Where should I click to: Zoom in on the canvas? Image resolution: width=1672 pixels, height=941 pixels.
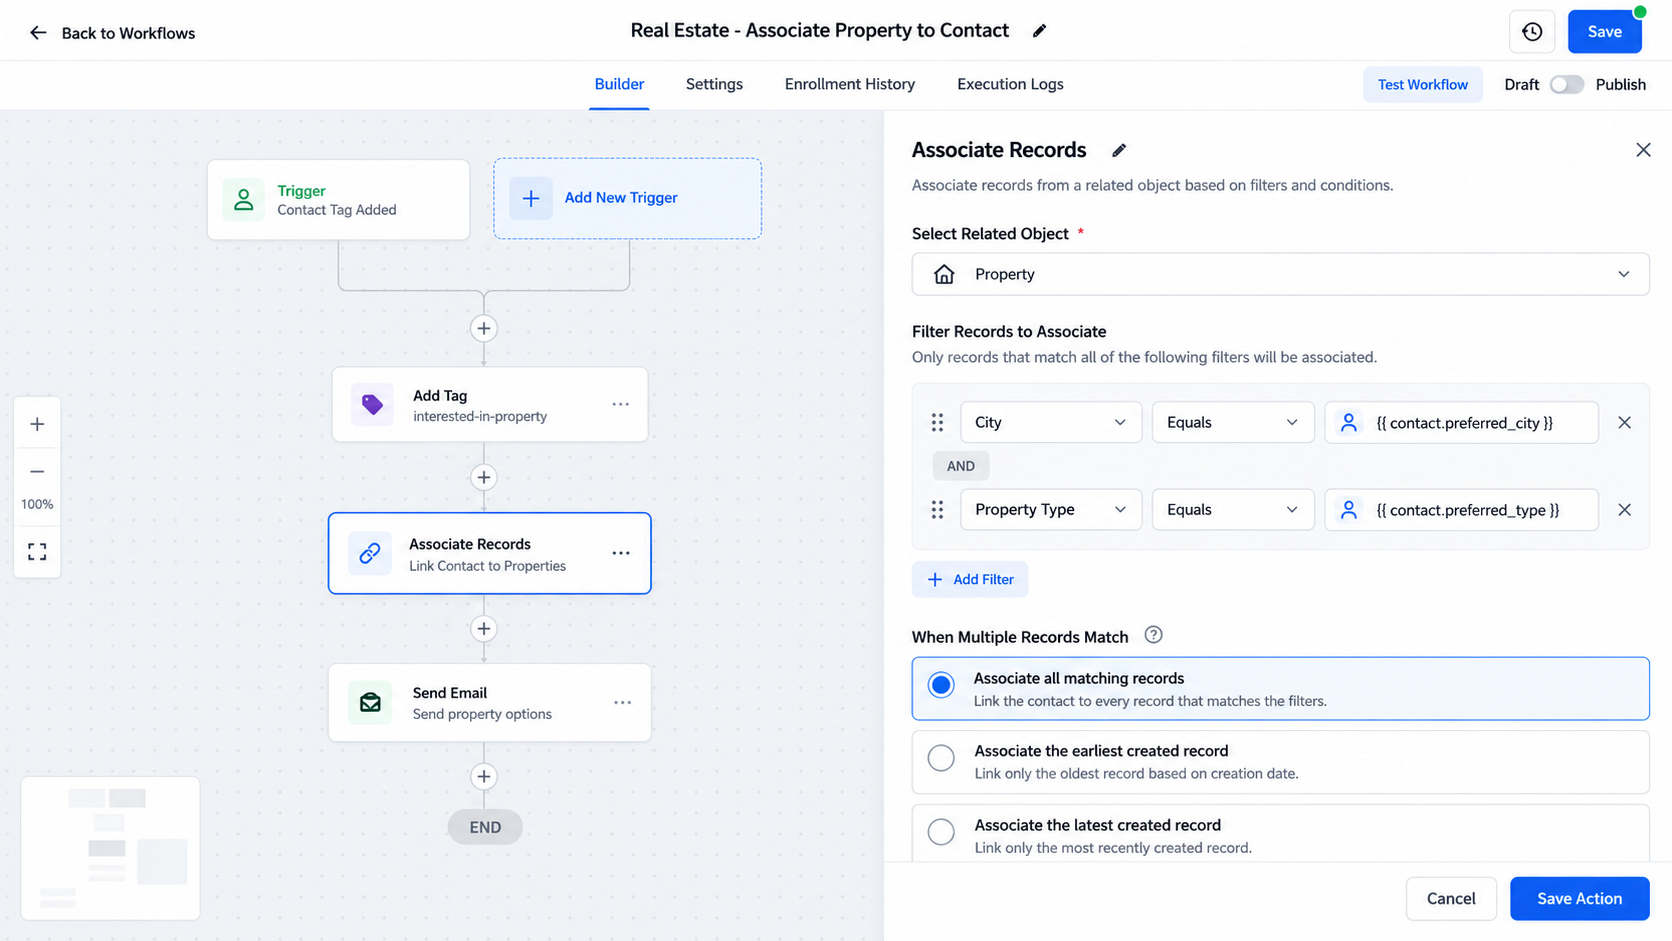click(37, 424)
